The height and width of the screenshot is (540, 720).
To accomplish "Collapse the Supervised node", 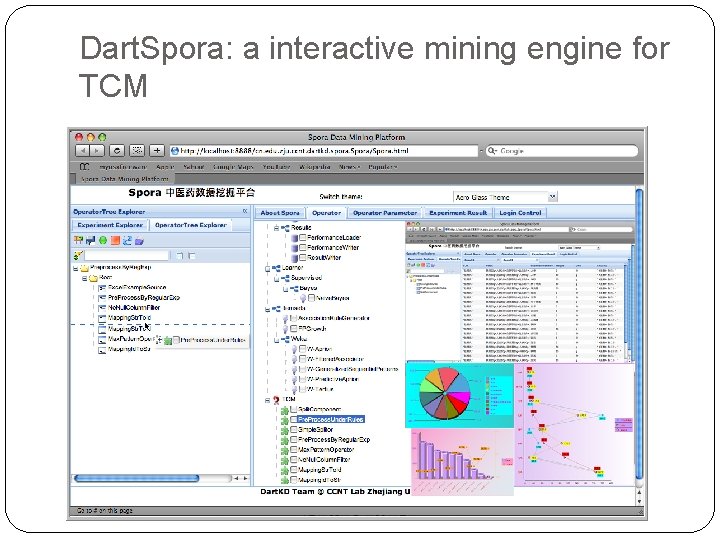I will pos(276,278).
